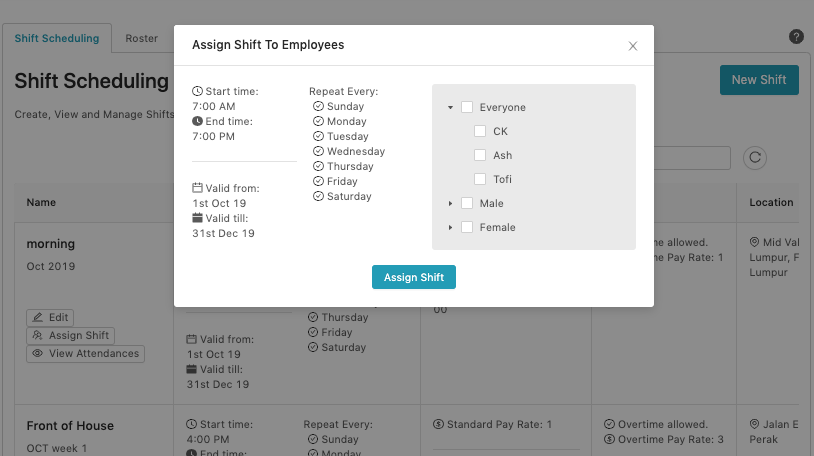Click the Thursday check icon in dialog
814x456 pixels.
[x=318, y=167]
